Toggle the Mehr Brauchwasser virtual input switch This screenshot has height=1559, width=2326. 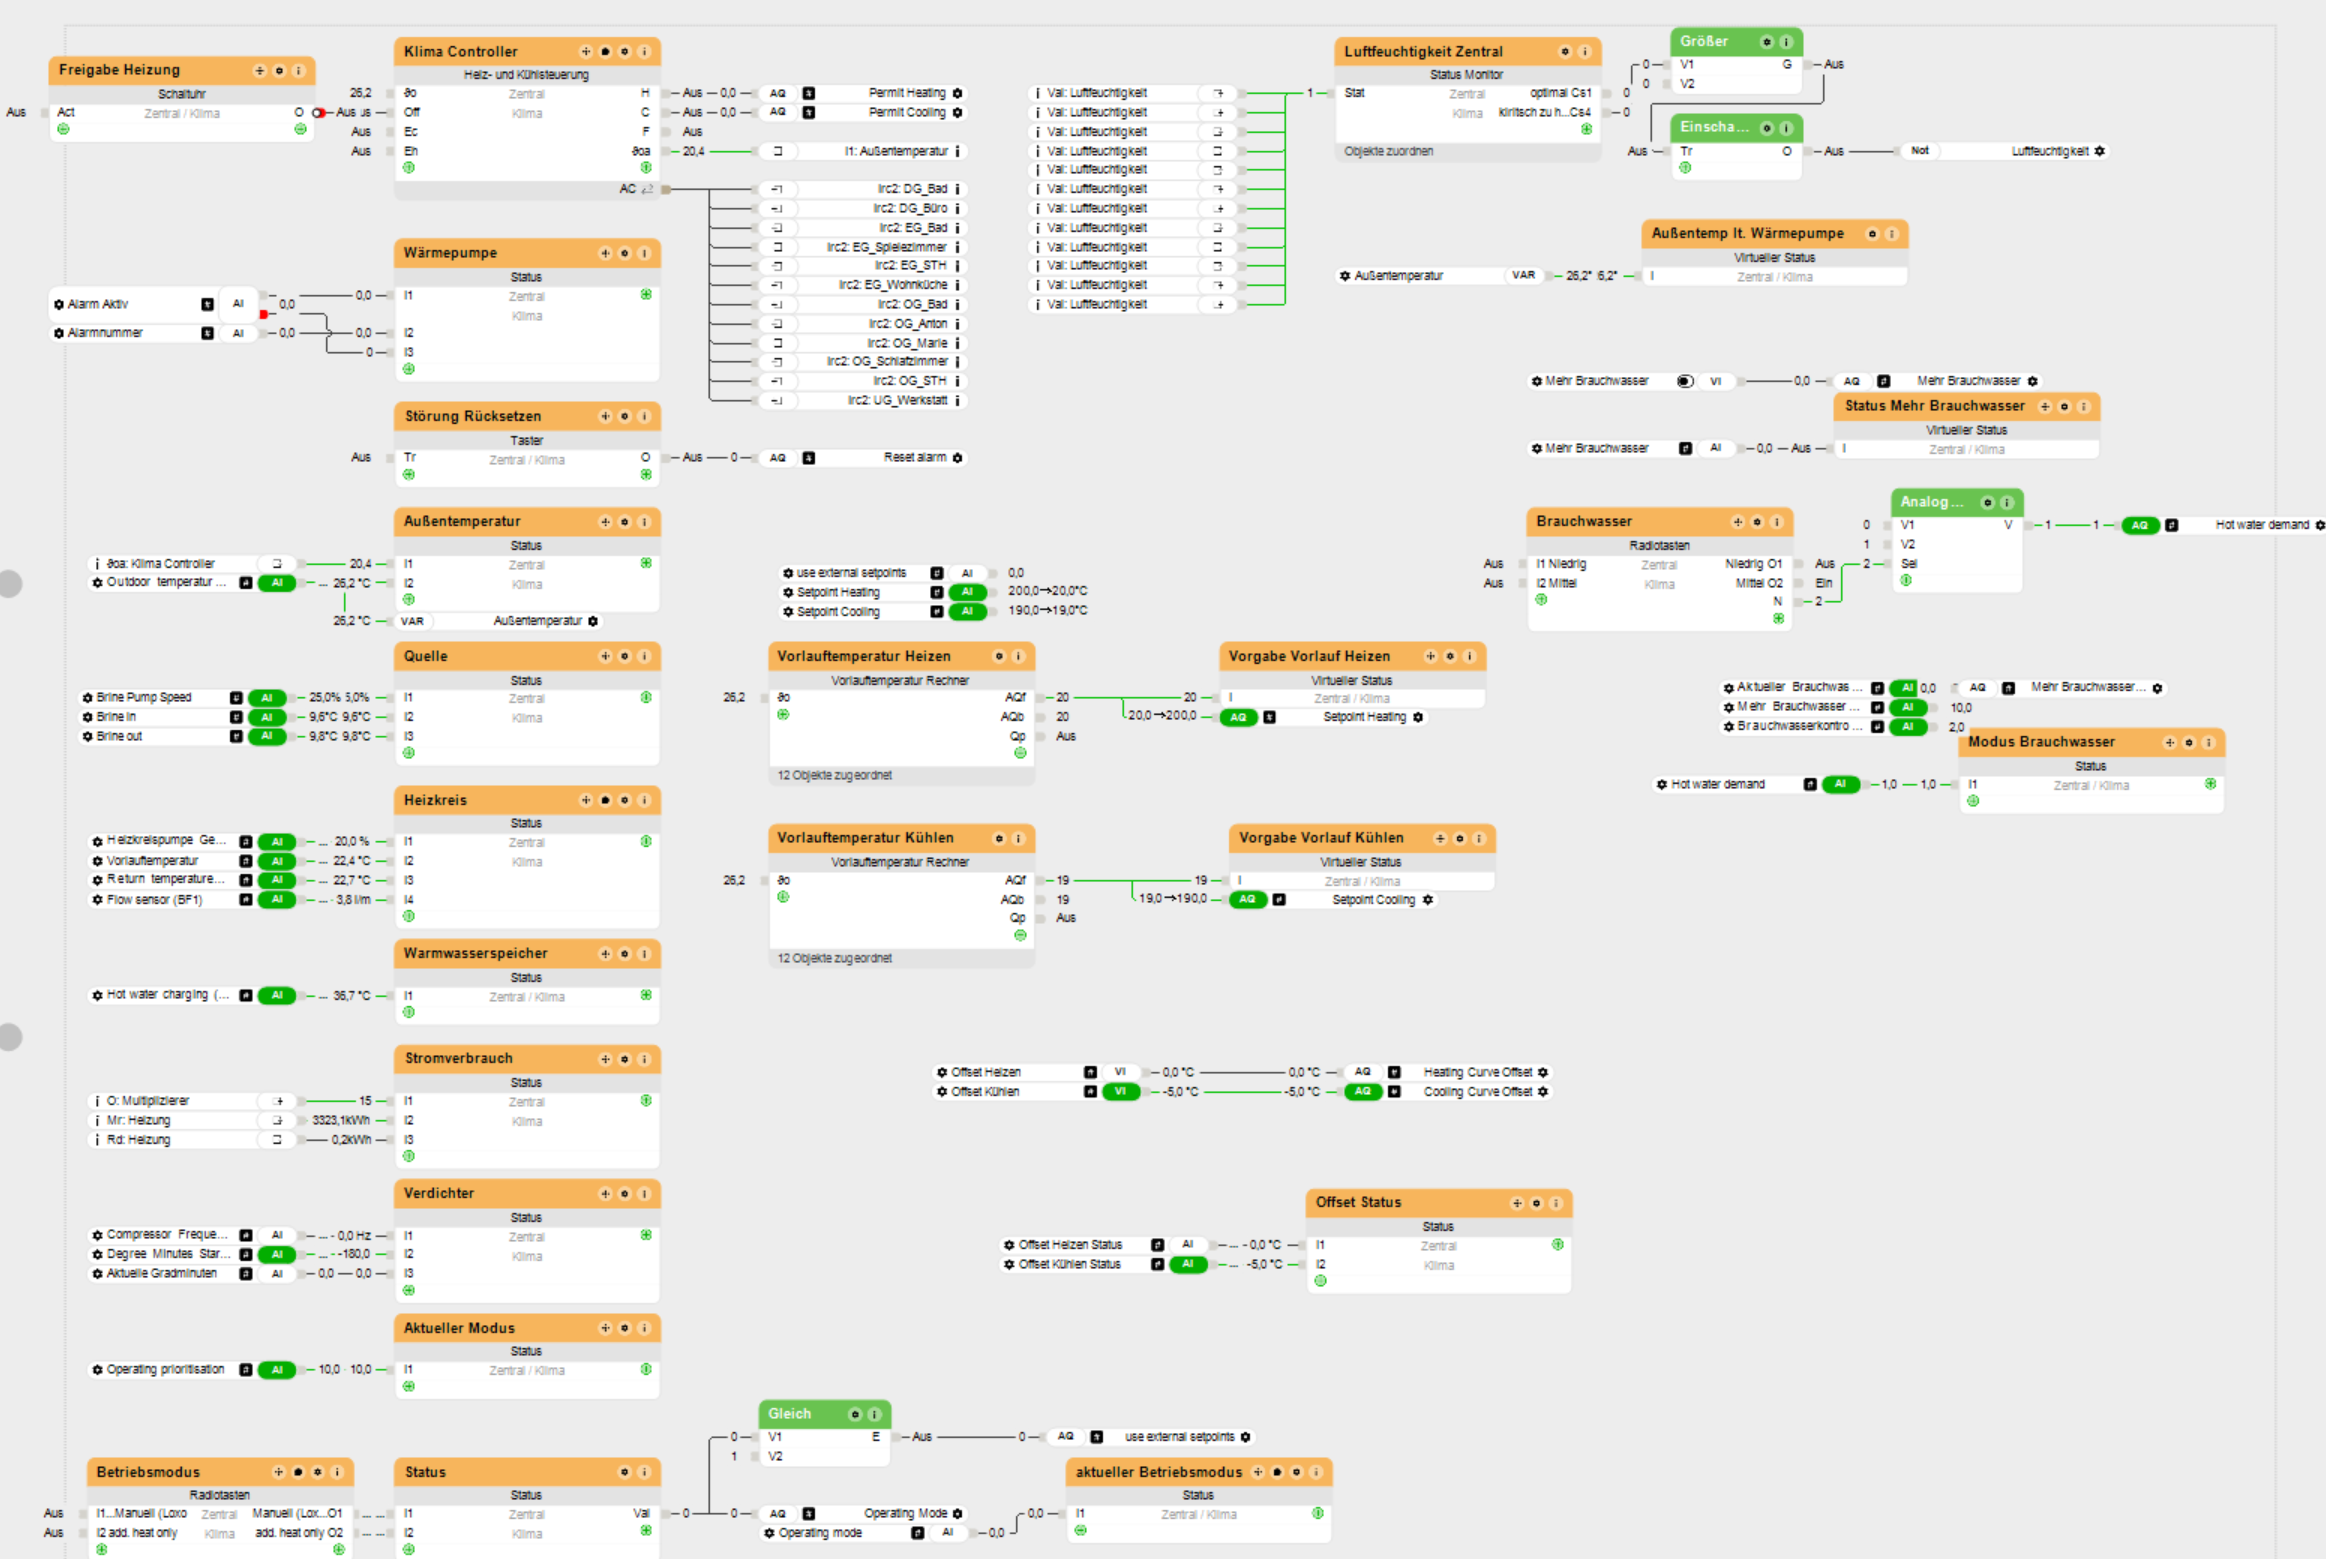point(1685,381)
